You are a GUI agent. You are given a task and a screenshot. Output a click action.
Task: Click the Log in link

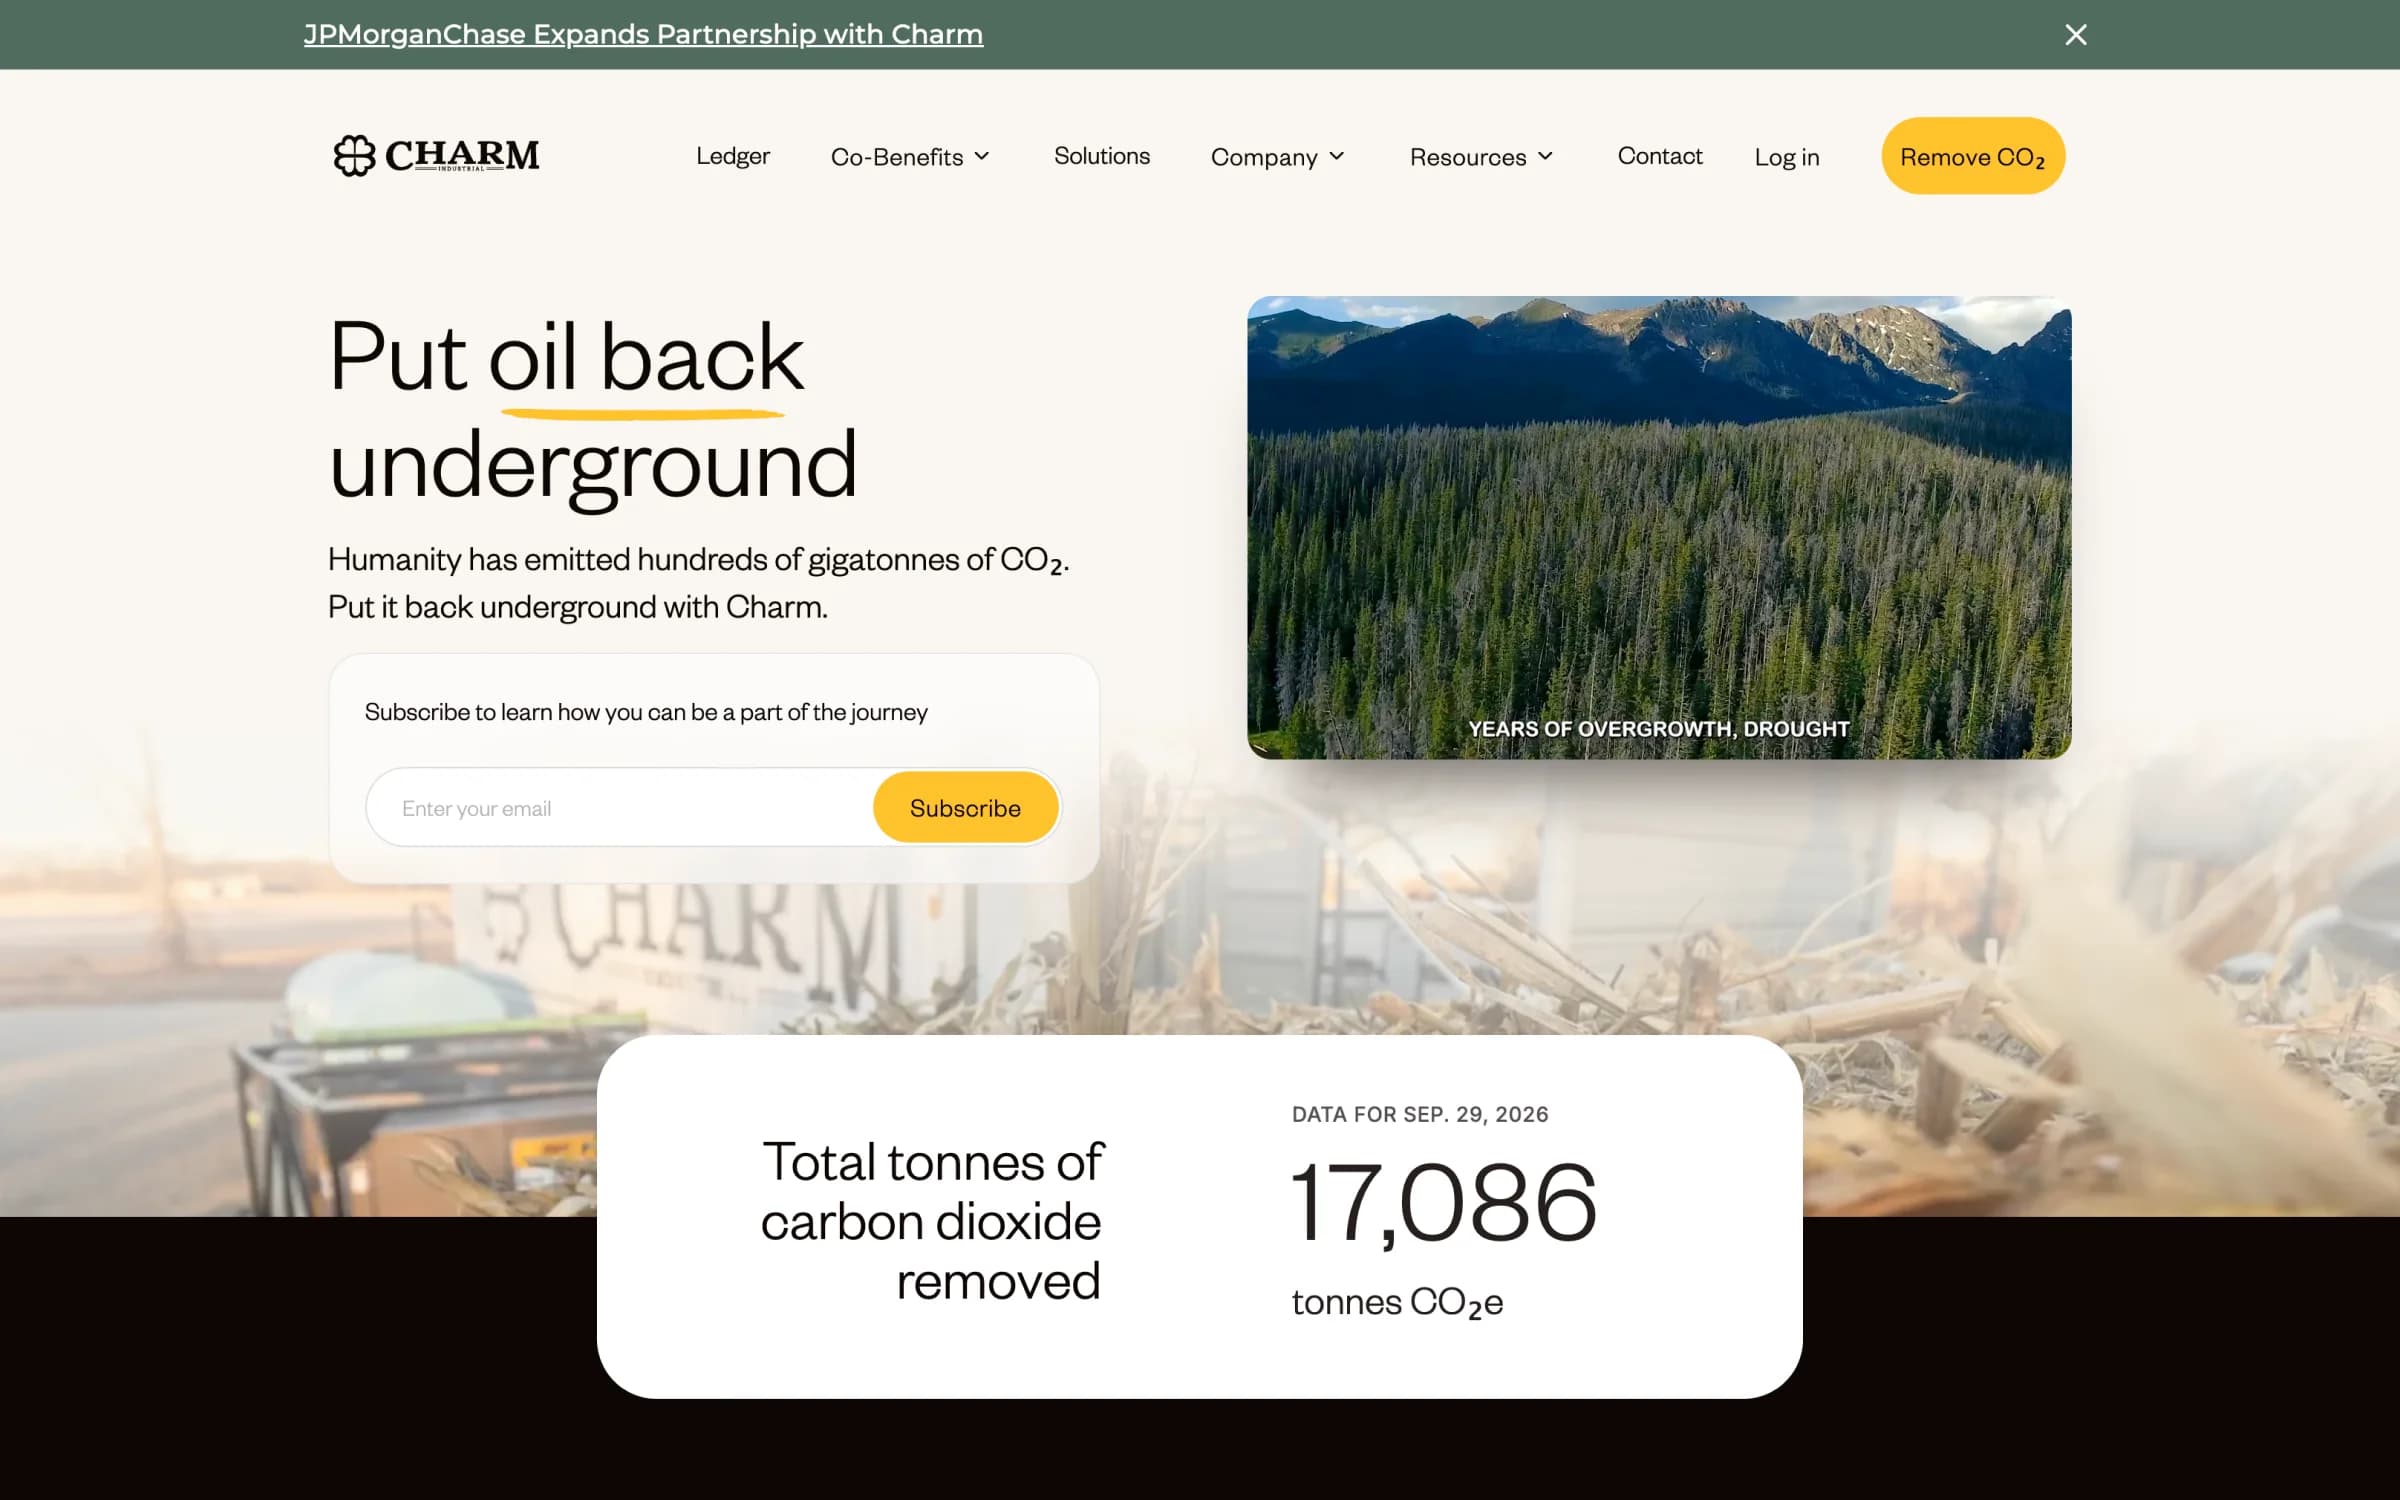(1787, 157)
